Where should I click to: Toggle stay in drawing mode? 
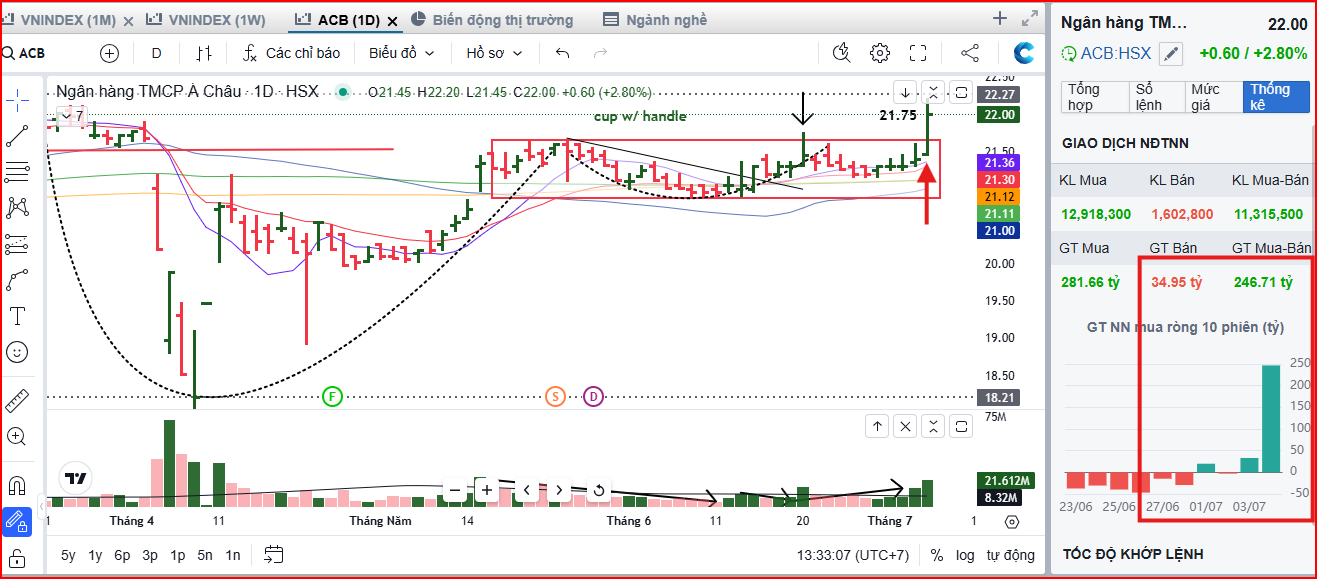point(17,522)
